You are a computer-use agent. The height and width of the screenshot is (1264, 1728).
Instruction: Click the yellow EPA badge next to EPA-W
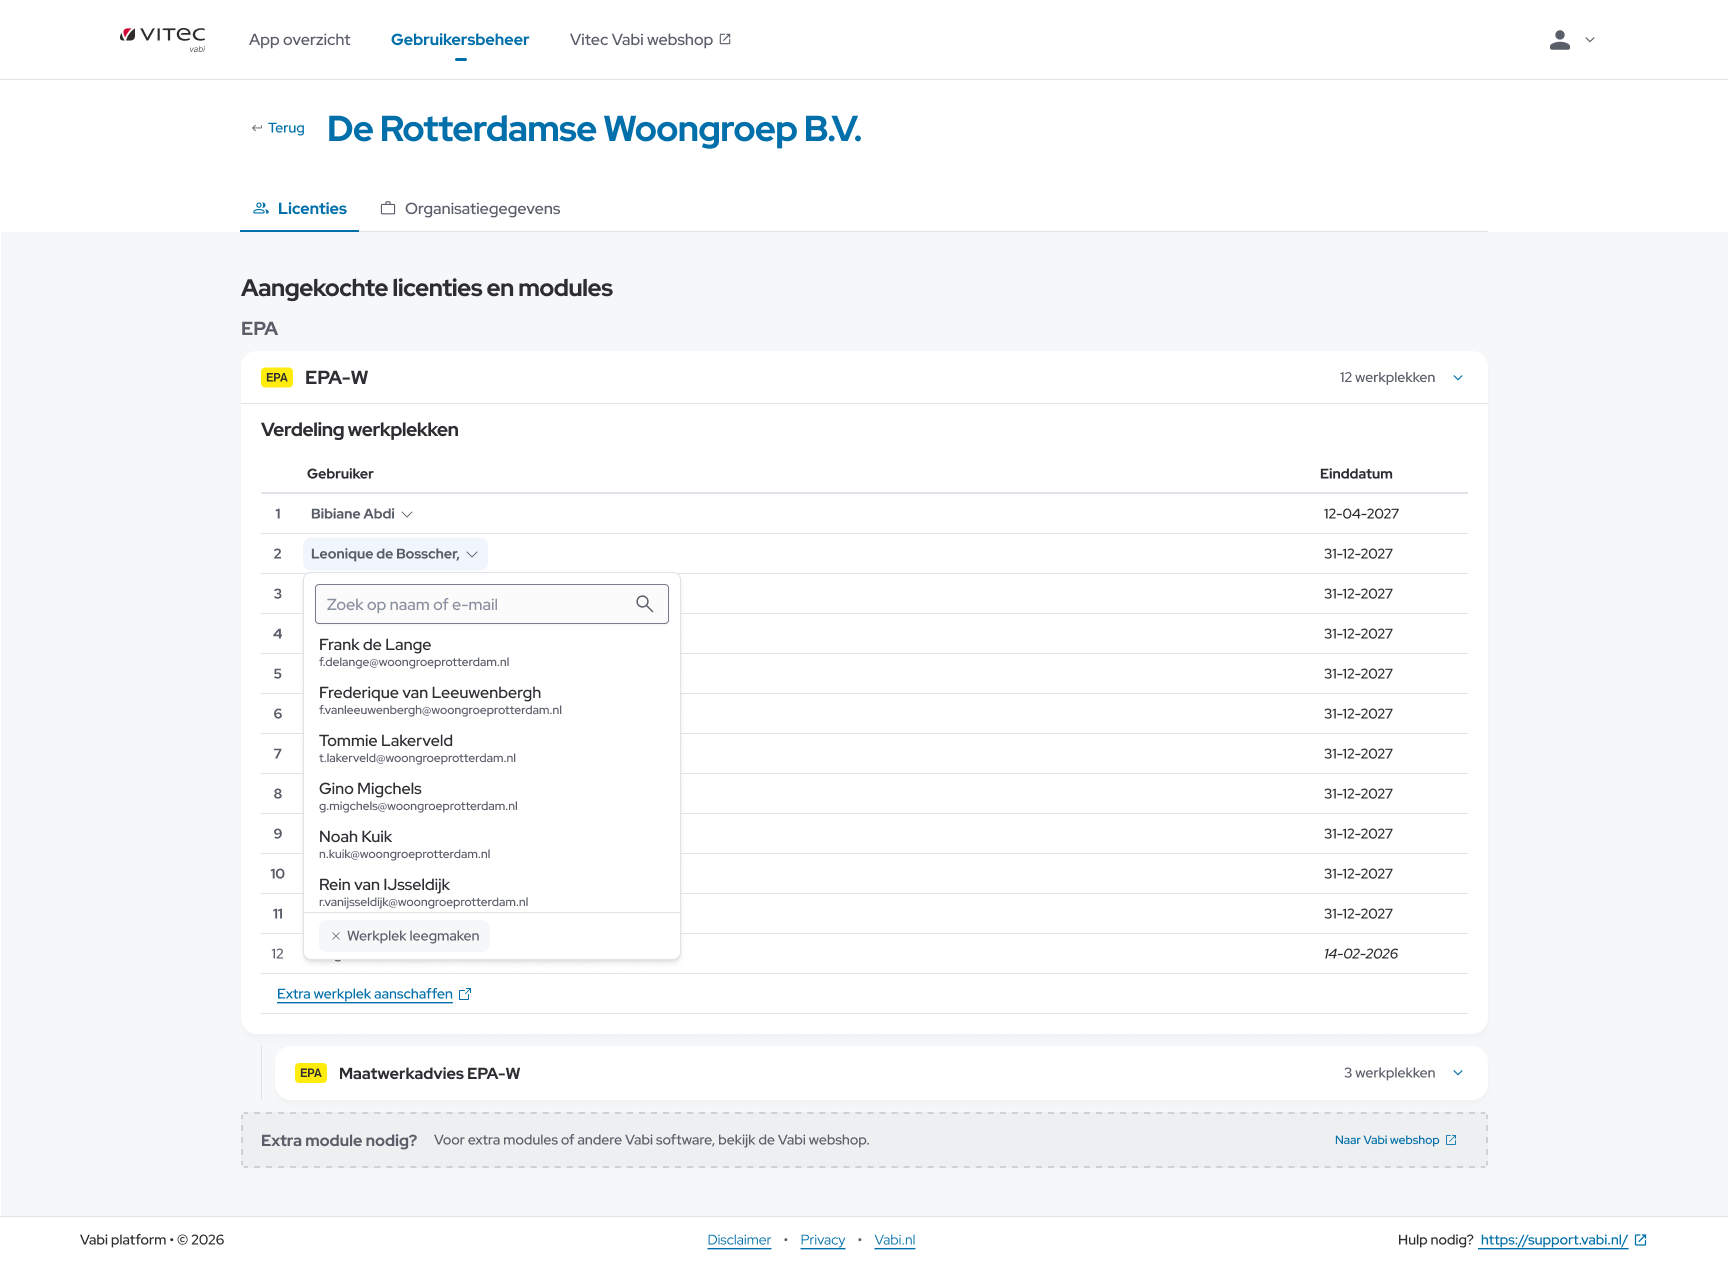point(277,378)
